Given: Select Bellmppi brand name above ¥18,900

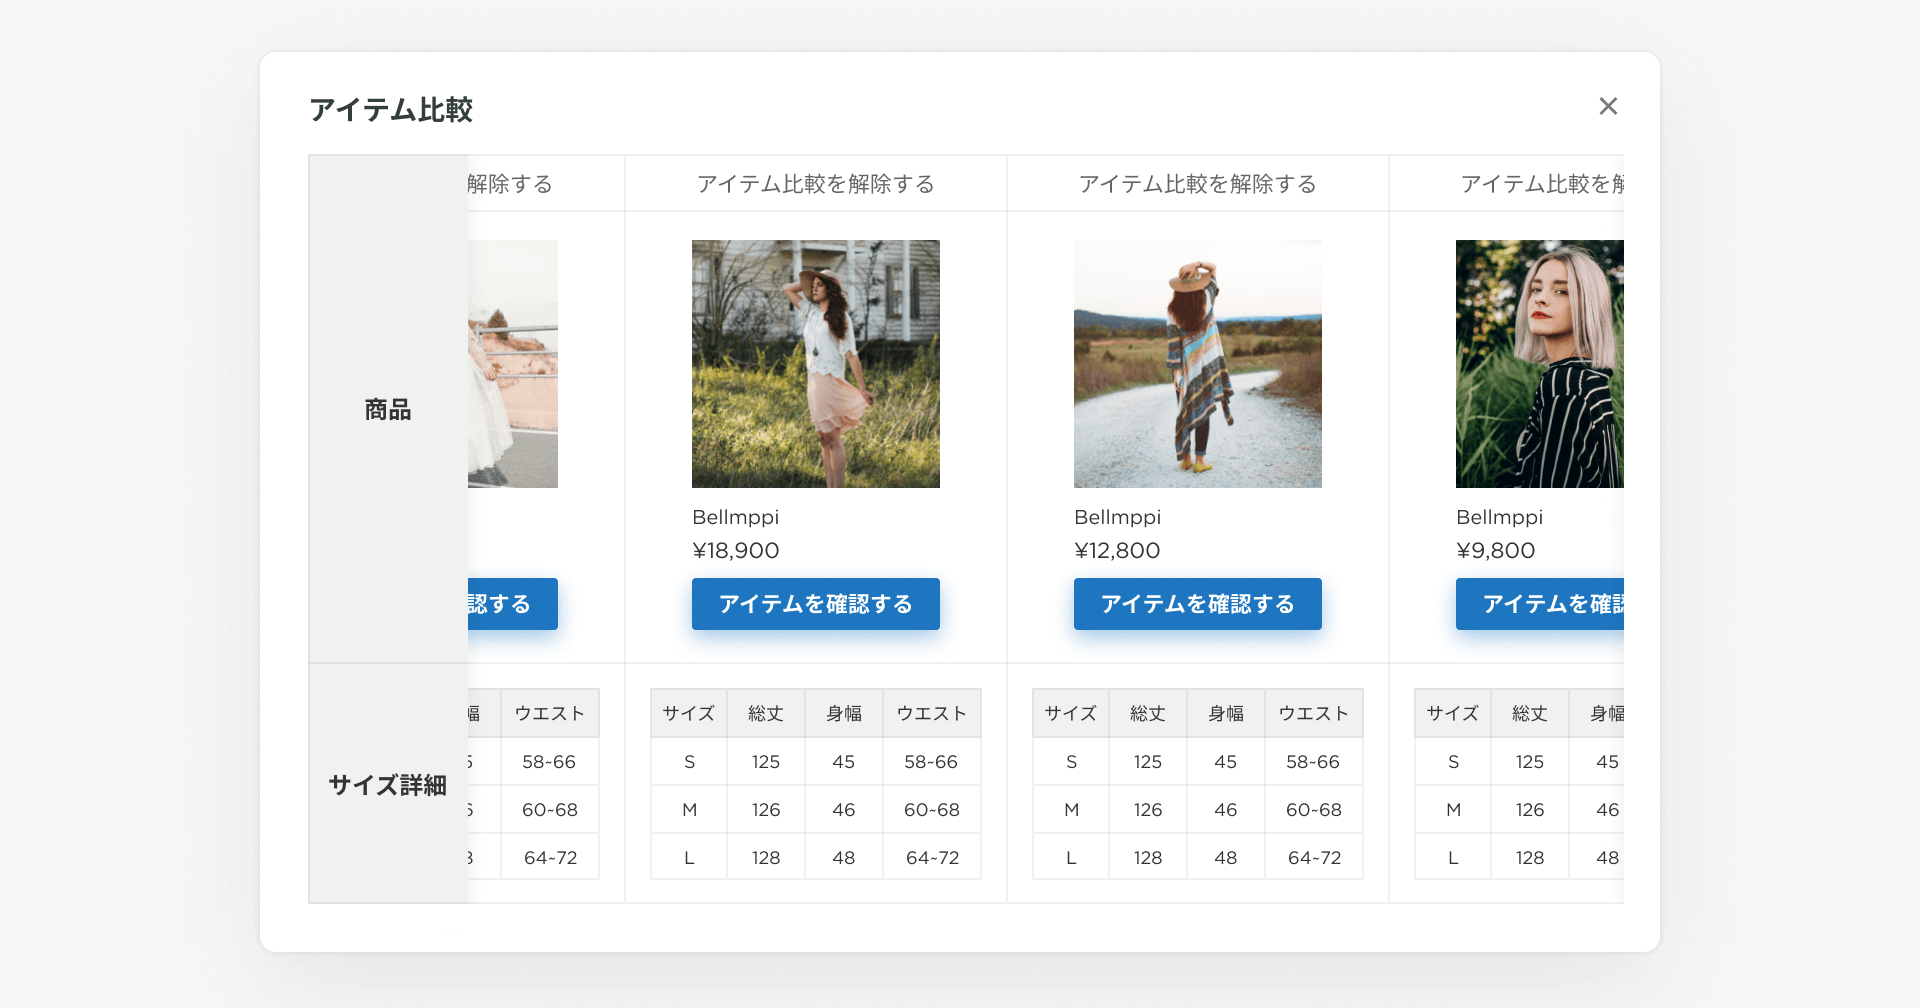Looking at the screenshot, I should [735, 517].
